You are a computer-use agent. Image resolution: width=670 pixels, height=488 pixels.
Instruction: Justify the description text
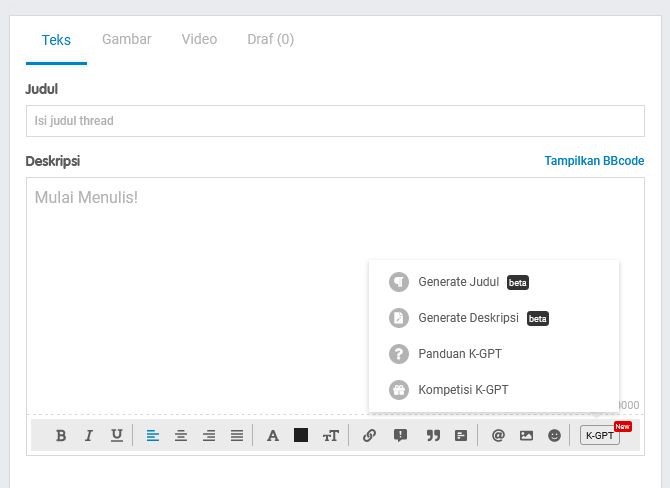pyautogui.click(x=237, y=436)
